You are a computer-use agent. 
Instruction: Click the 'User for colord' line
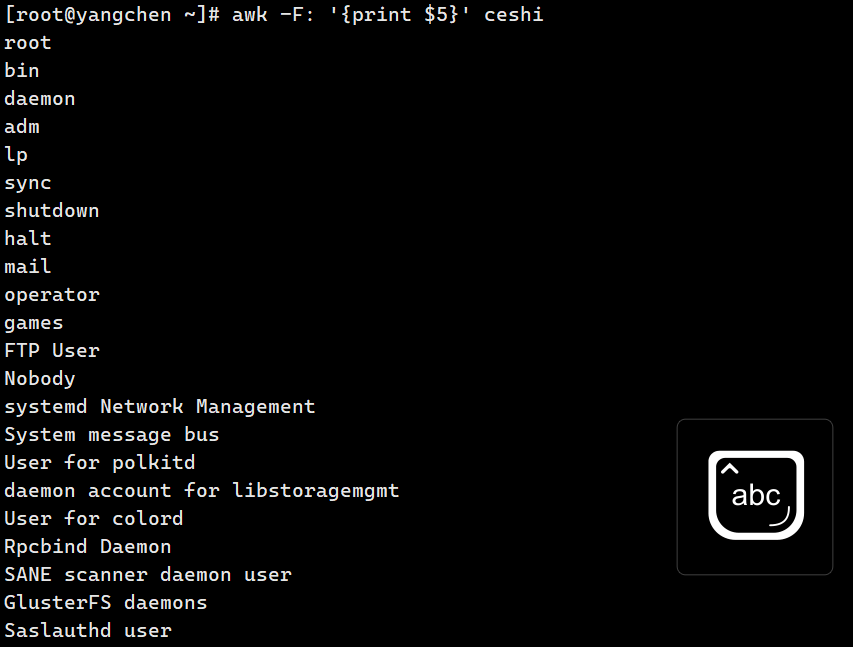click(x=94, y=519)
